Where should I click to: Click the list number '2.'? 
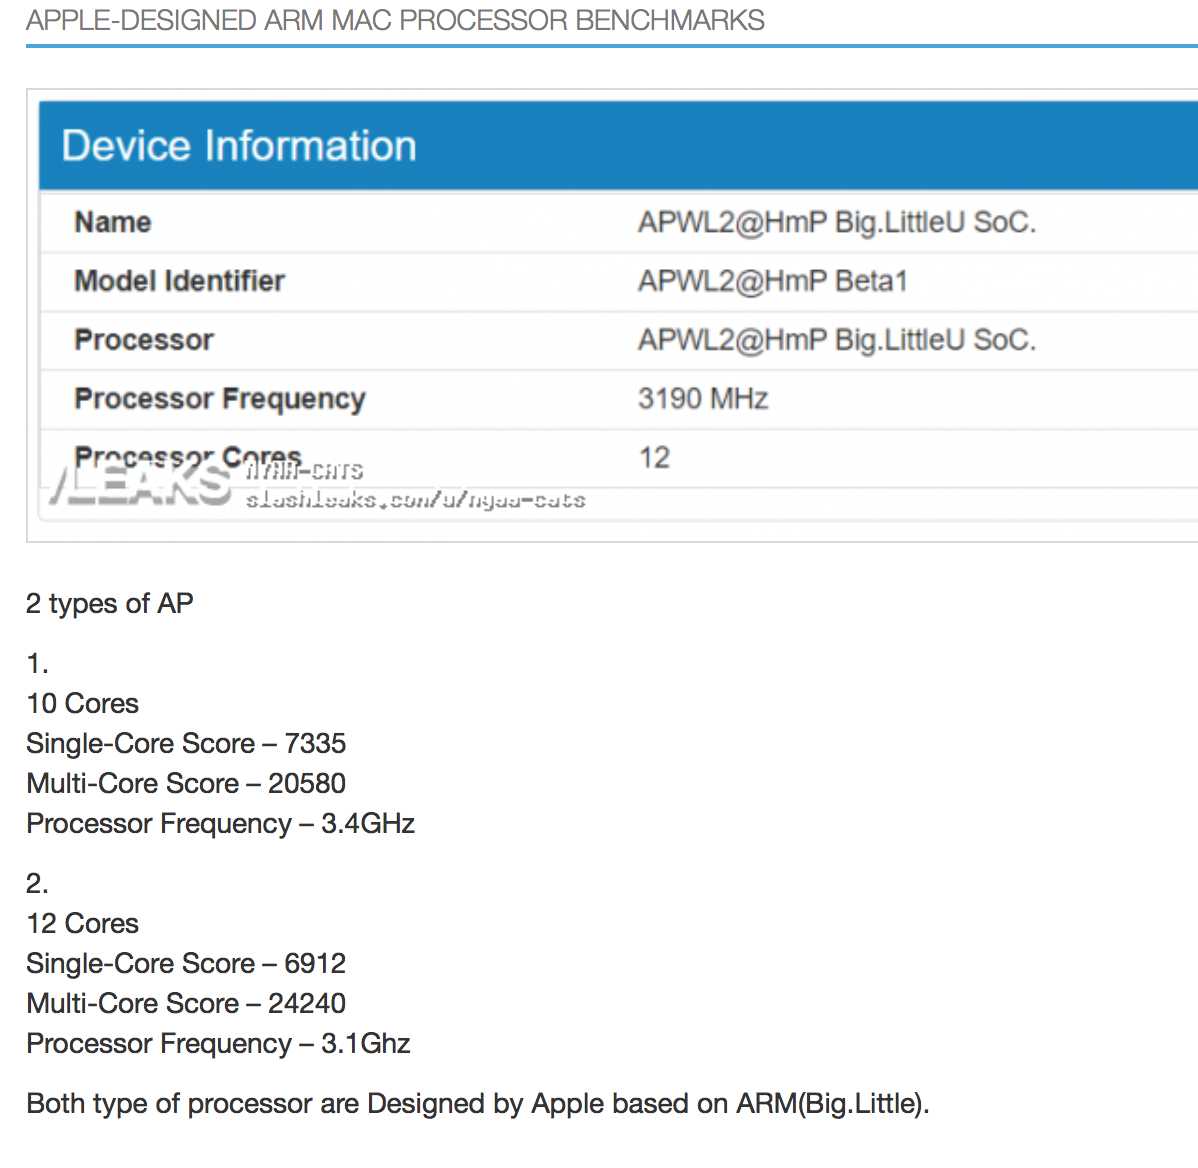tap(37, 883)
